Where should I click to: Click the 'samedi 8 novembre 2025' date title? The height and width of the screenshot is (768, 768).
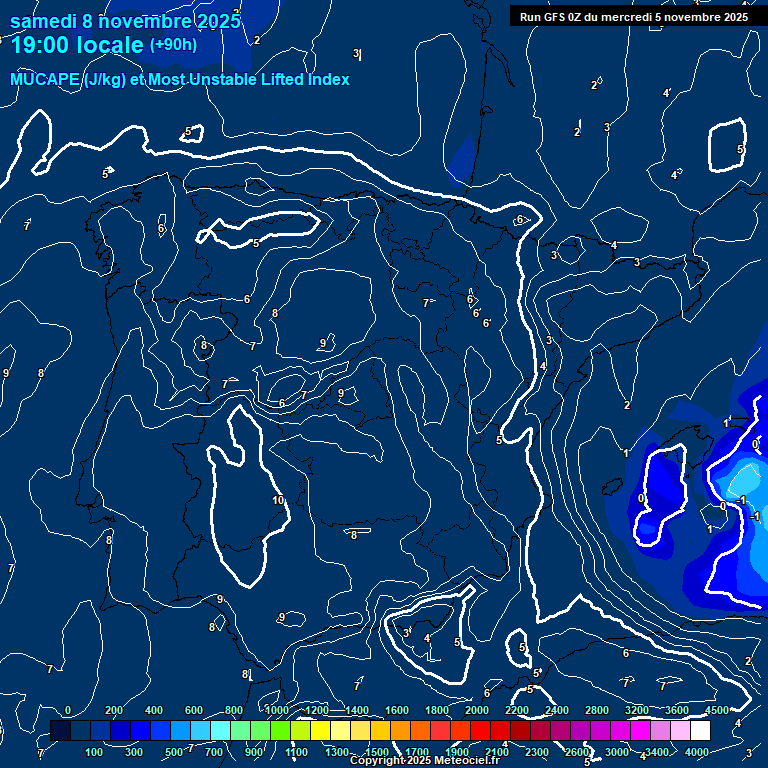click(125, 22)
